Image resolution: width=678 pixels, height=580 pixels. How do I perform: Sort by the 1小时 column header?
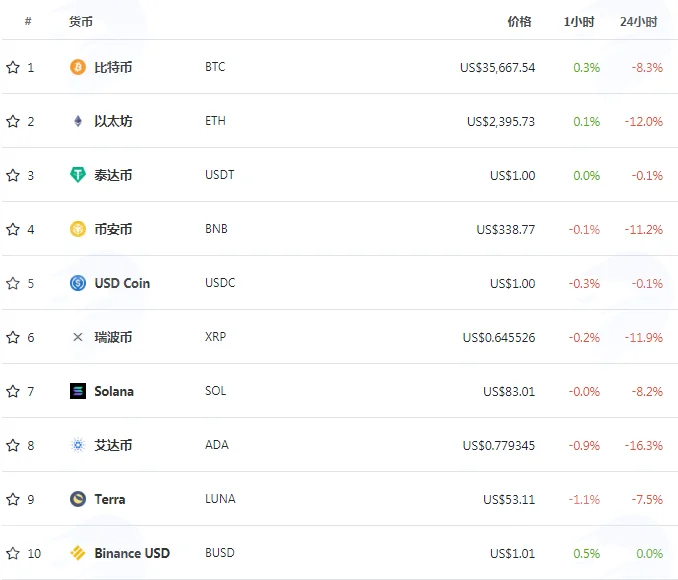579,22
